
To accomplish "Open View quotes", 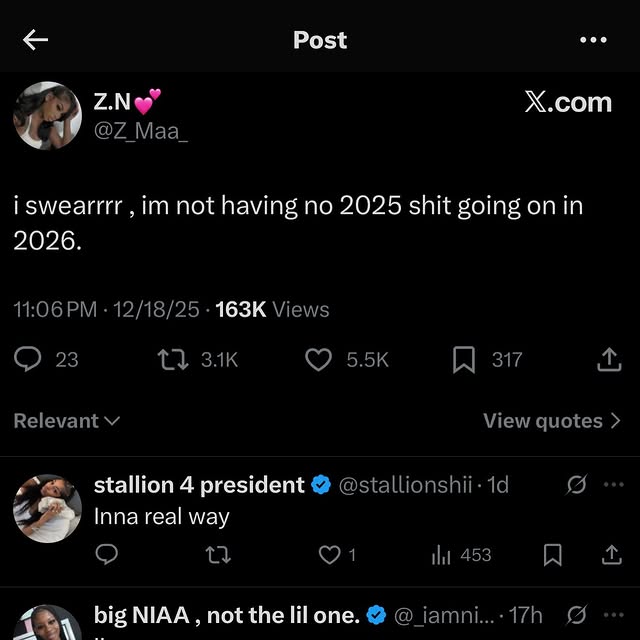I will point(552,421).
